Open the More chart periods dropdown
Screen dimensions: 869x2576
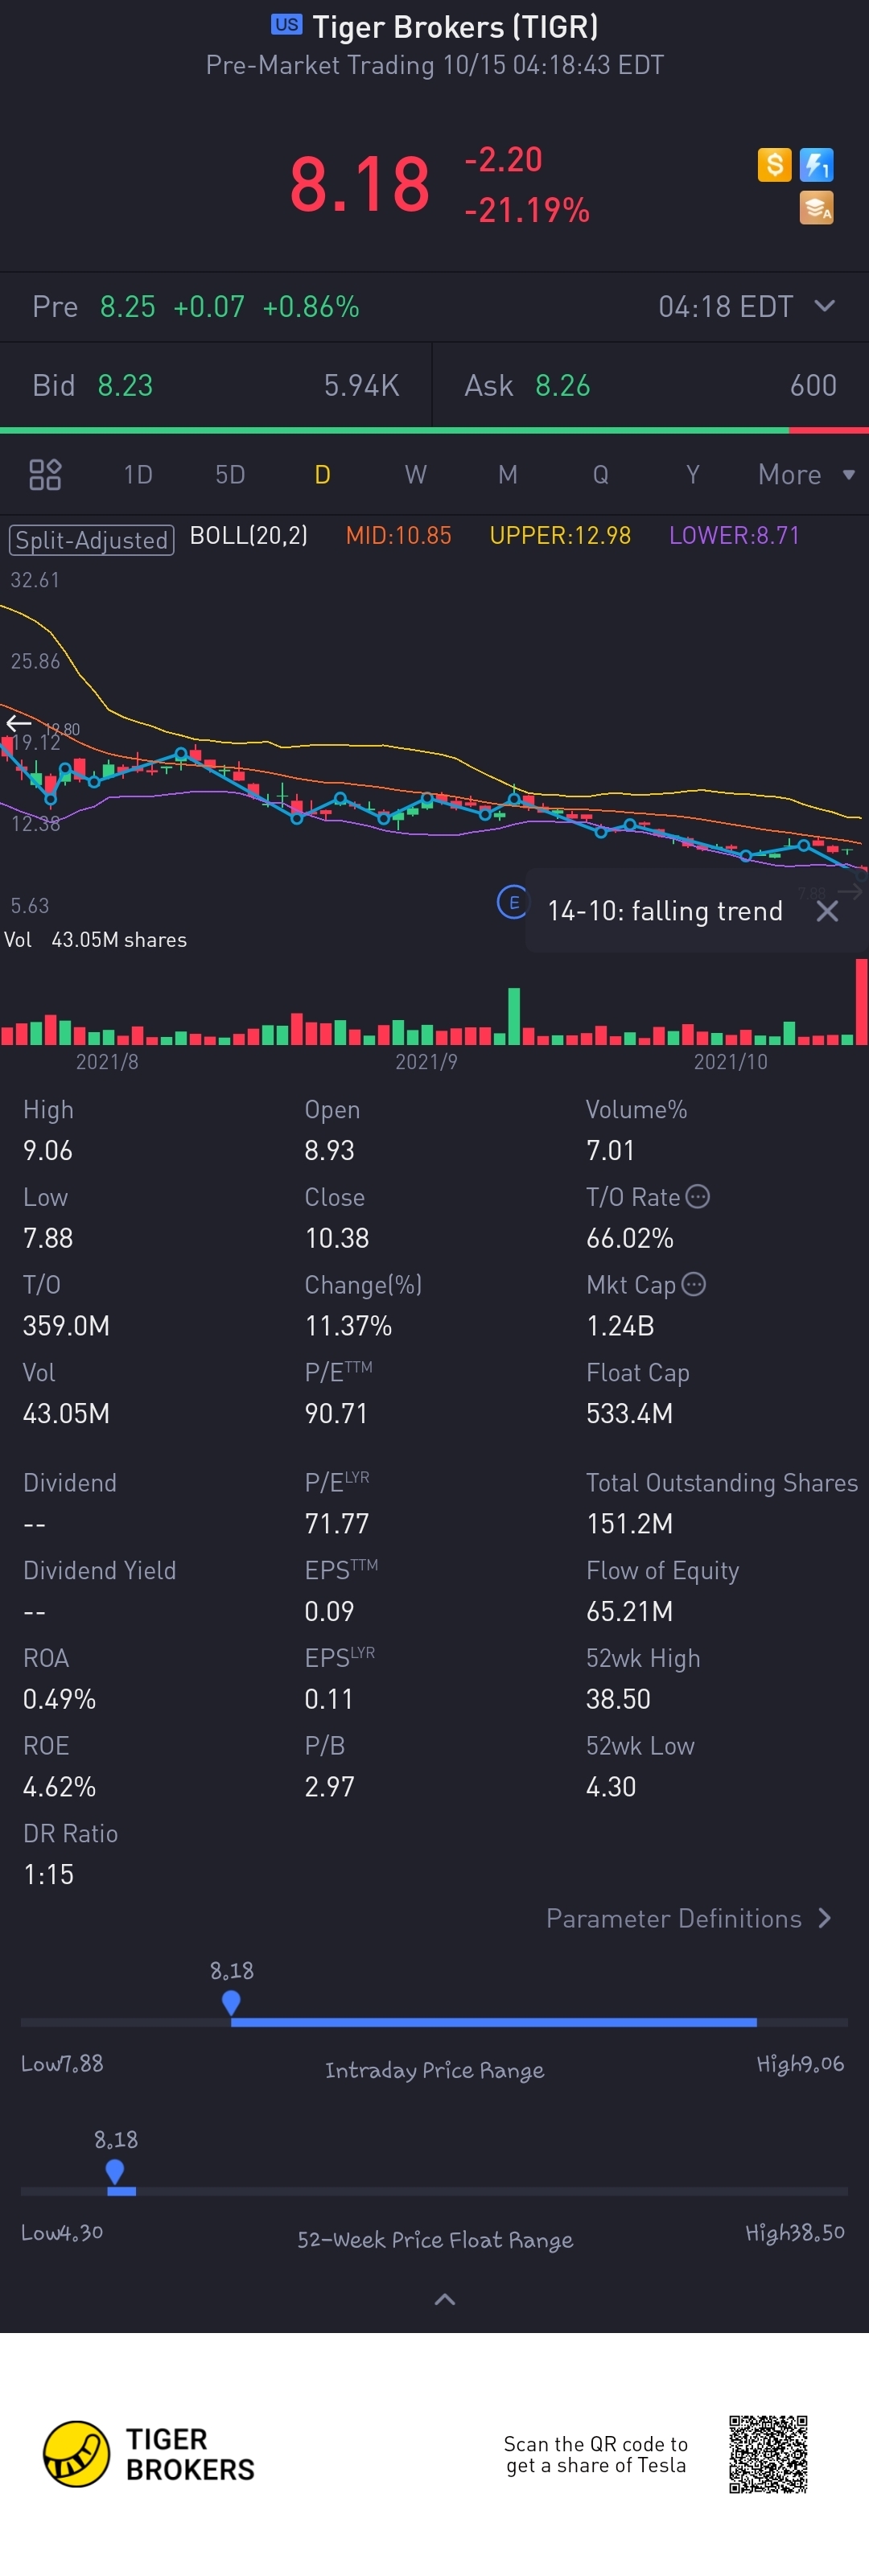pyautogui.click(x=806, y=474)
